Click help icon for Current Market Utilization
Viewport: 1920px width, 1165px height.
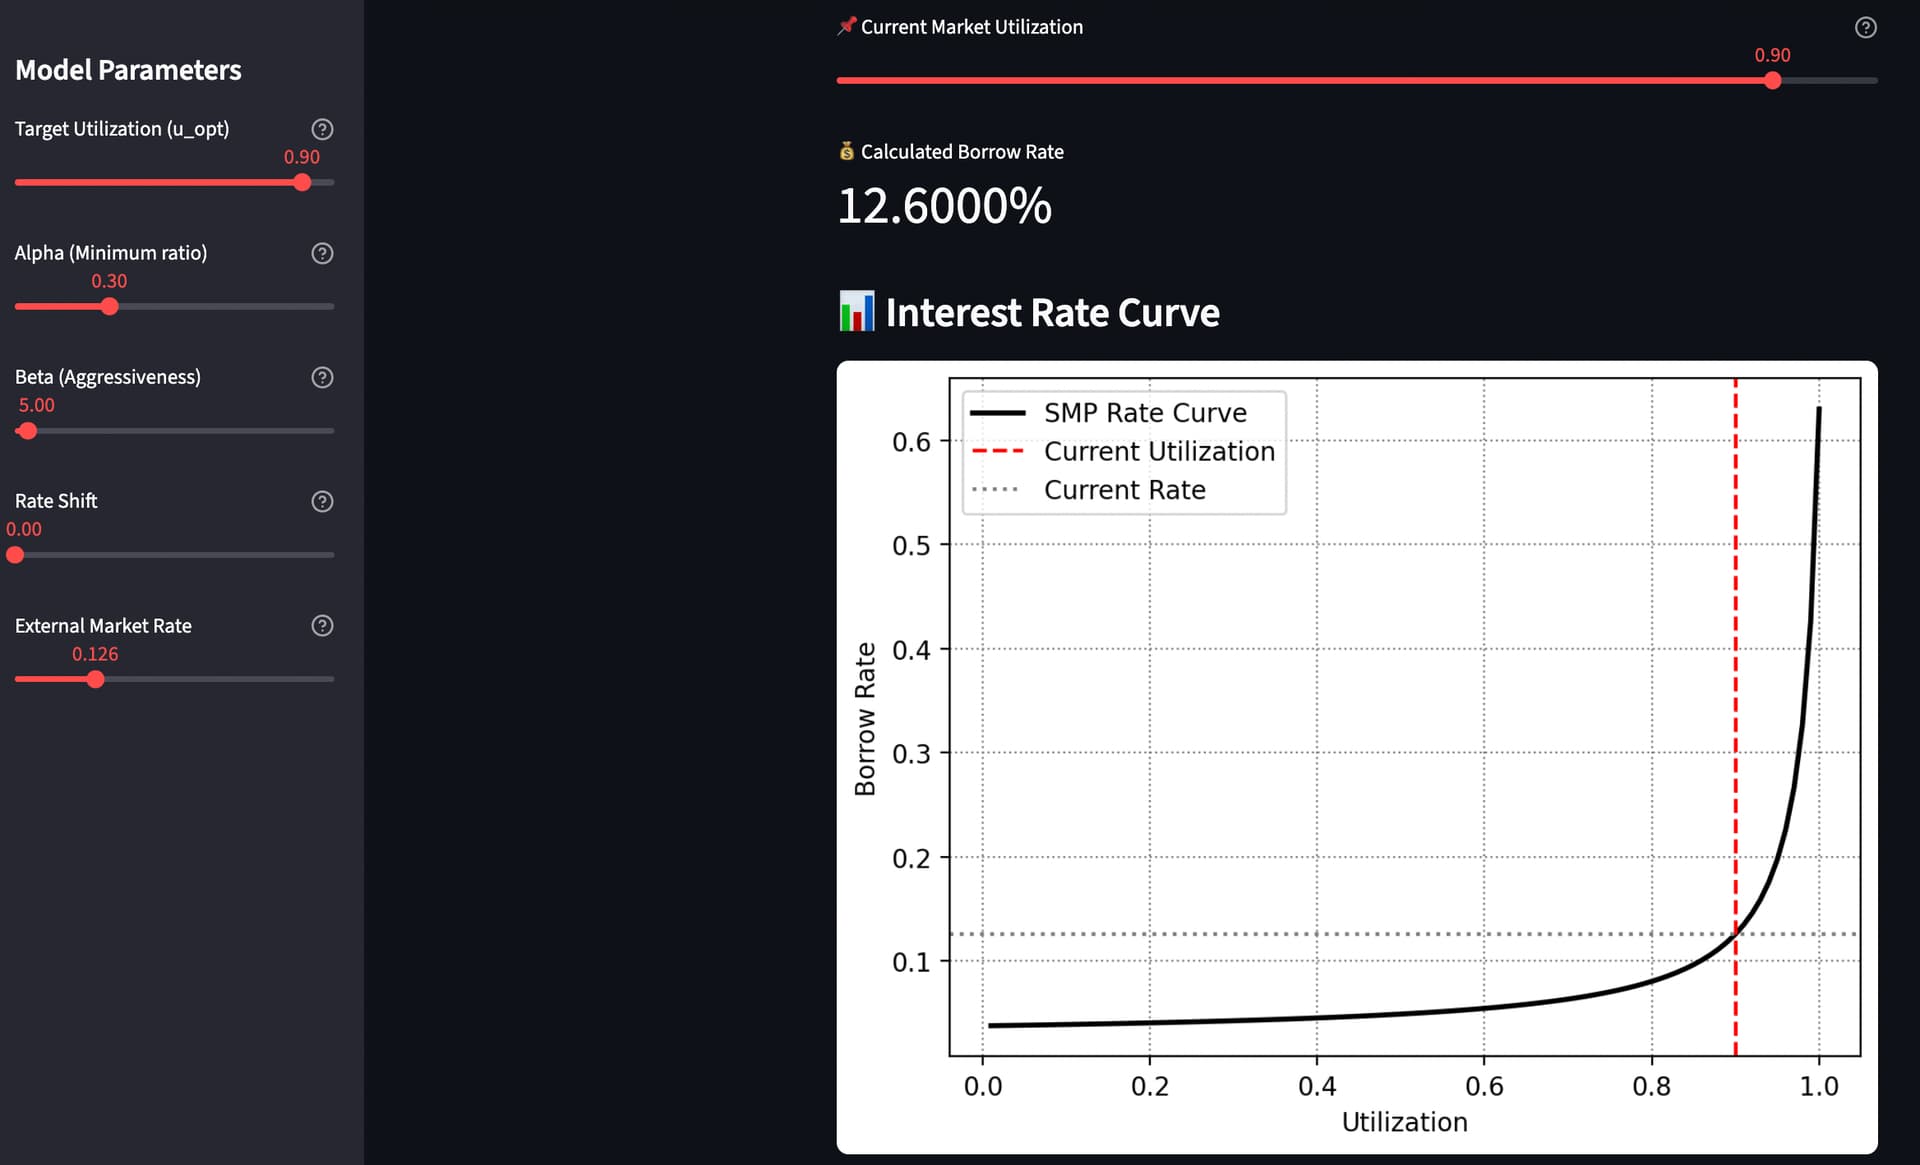[1865, 28]
